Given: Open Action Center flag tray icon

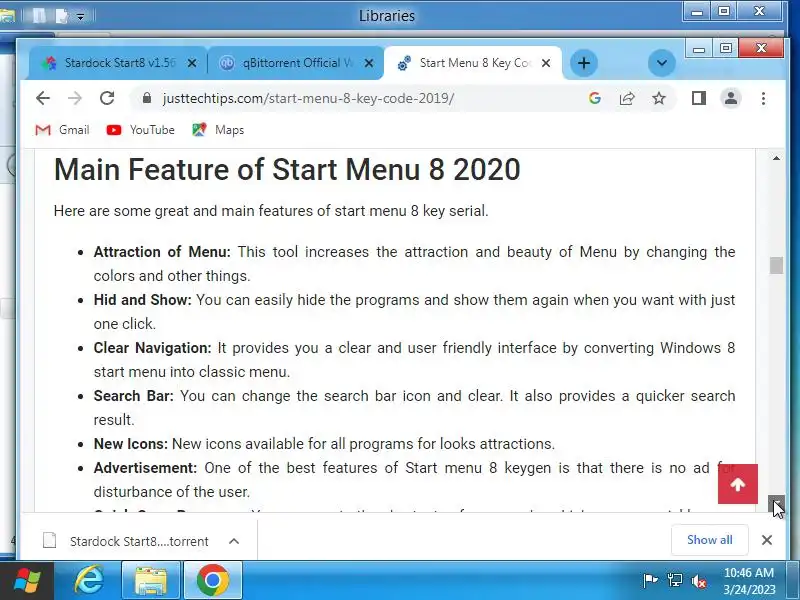Looking at the screenshot, I should coord(650,581).
